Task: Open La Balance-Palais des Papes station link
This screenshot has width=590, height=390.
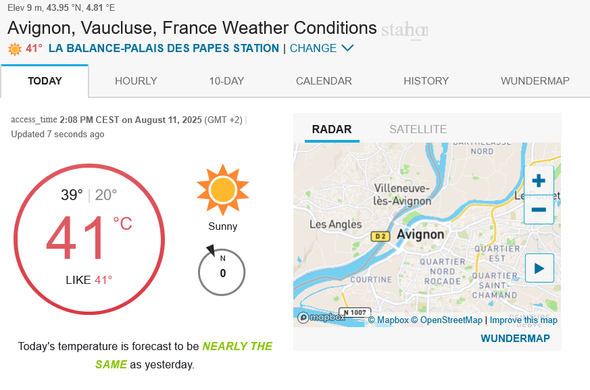Action: [164, 48]
